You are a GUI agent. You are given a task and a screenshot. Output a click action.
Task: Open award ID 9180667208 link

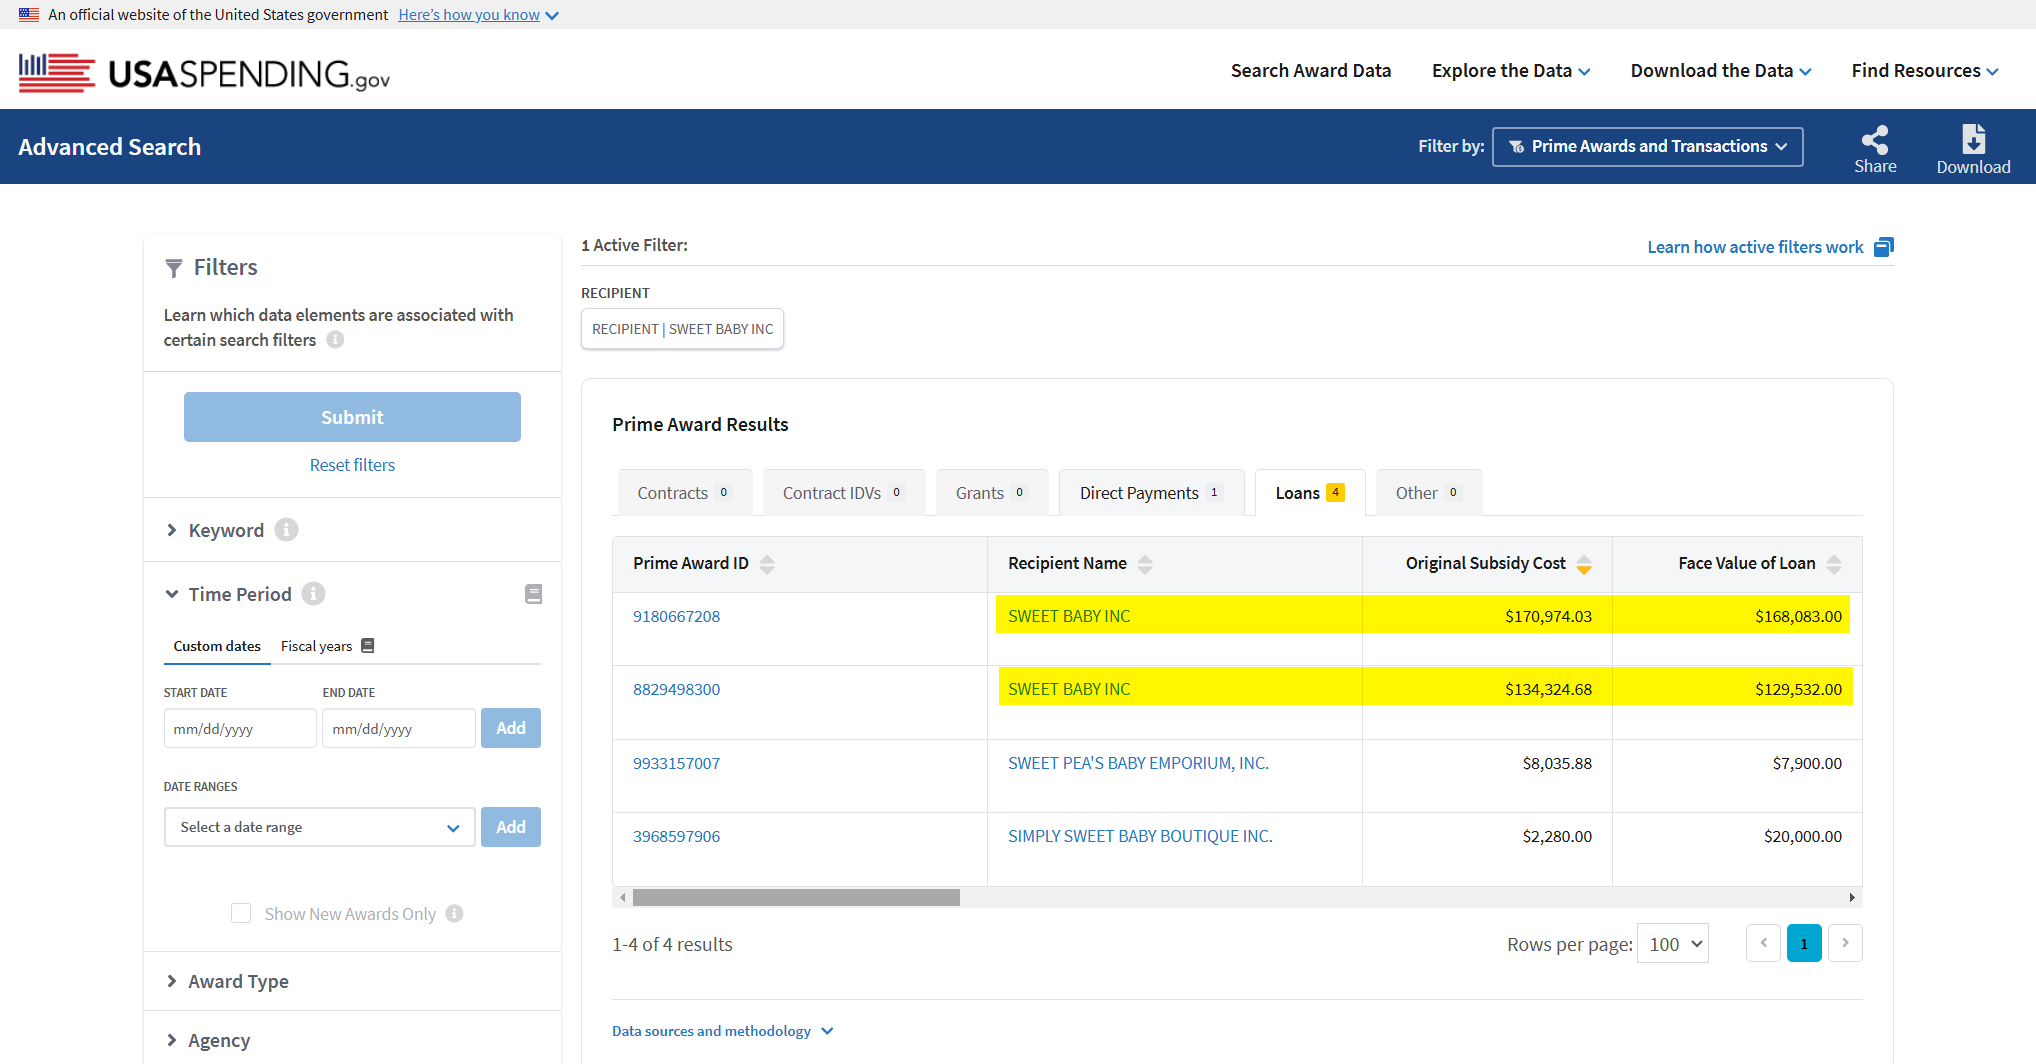coord(676,616)
